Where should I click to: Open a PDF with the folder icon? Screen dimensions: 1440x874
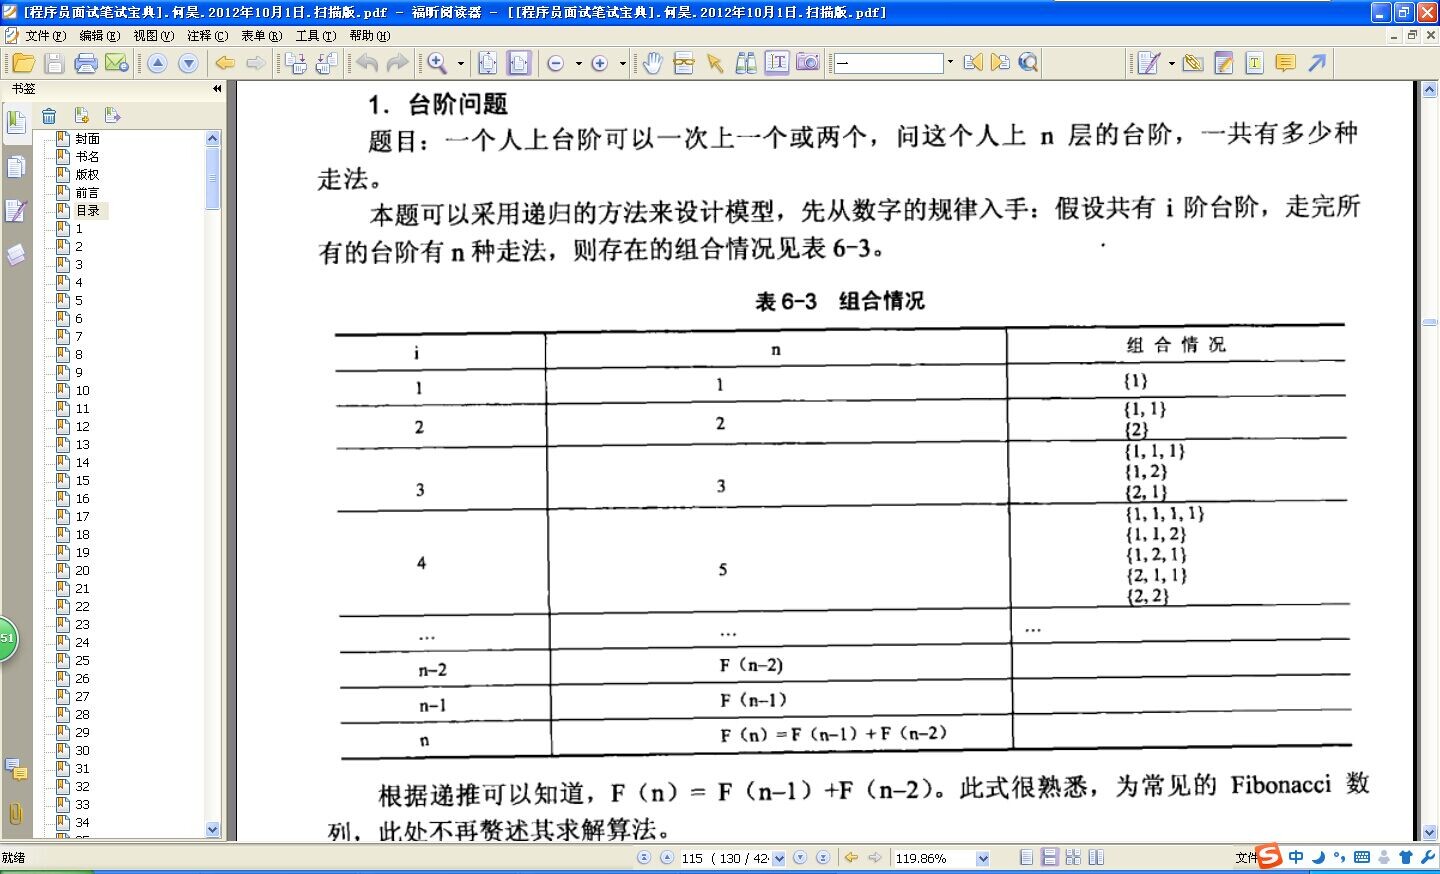23,63
